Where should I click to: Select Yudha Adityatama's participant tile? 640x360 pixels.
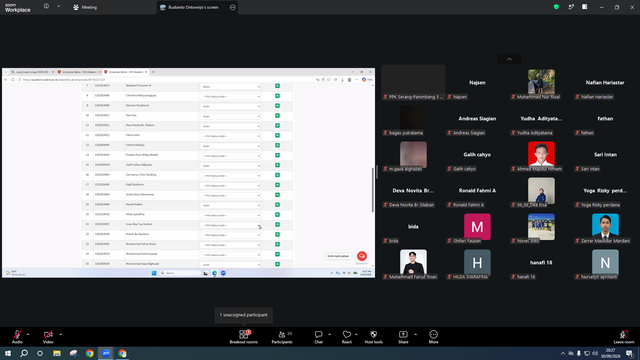click(x=541, y=118)
